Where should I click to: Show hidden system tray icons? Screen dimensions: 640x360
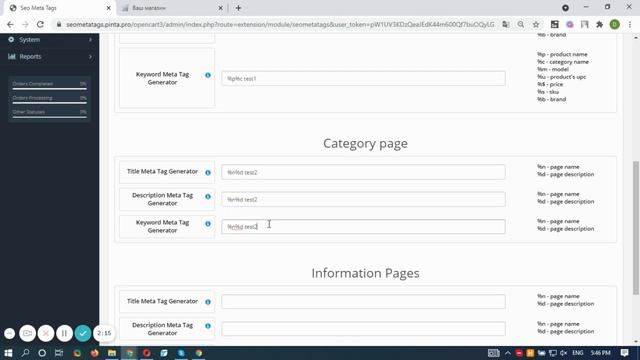click(508, 353)
